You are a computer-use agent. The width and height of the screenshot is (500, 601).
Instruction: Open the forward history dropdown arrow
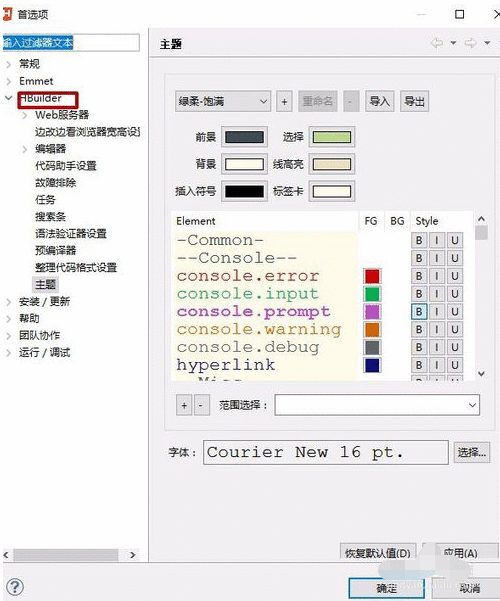pyautogui.click(x=487, y=43)
